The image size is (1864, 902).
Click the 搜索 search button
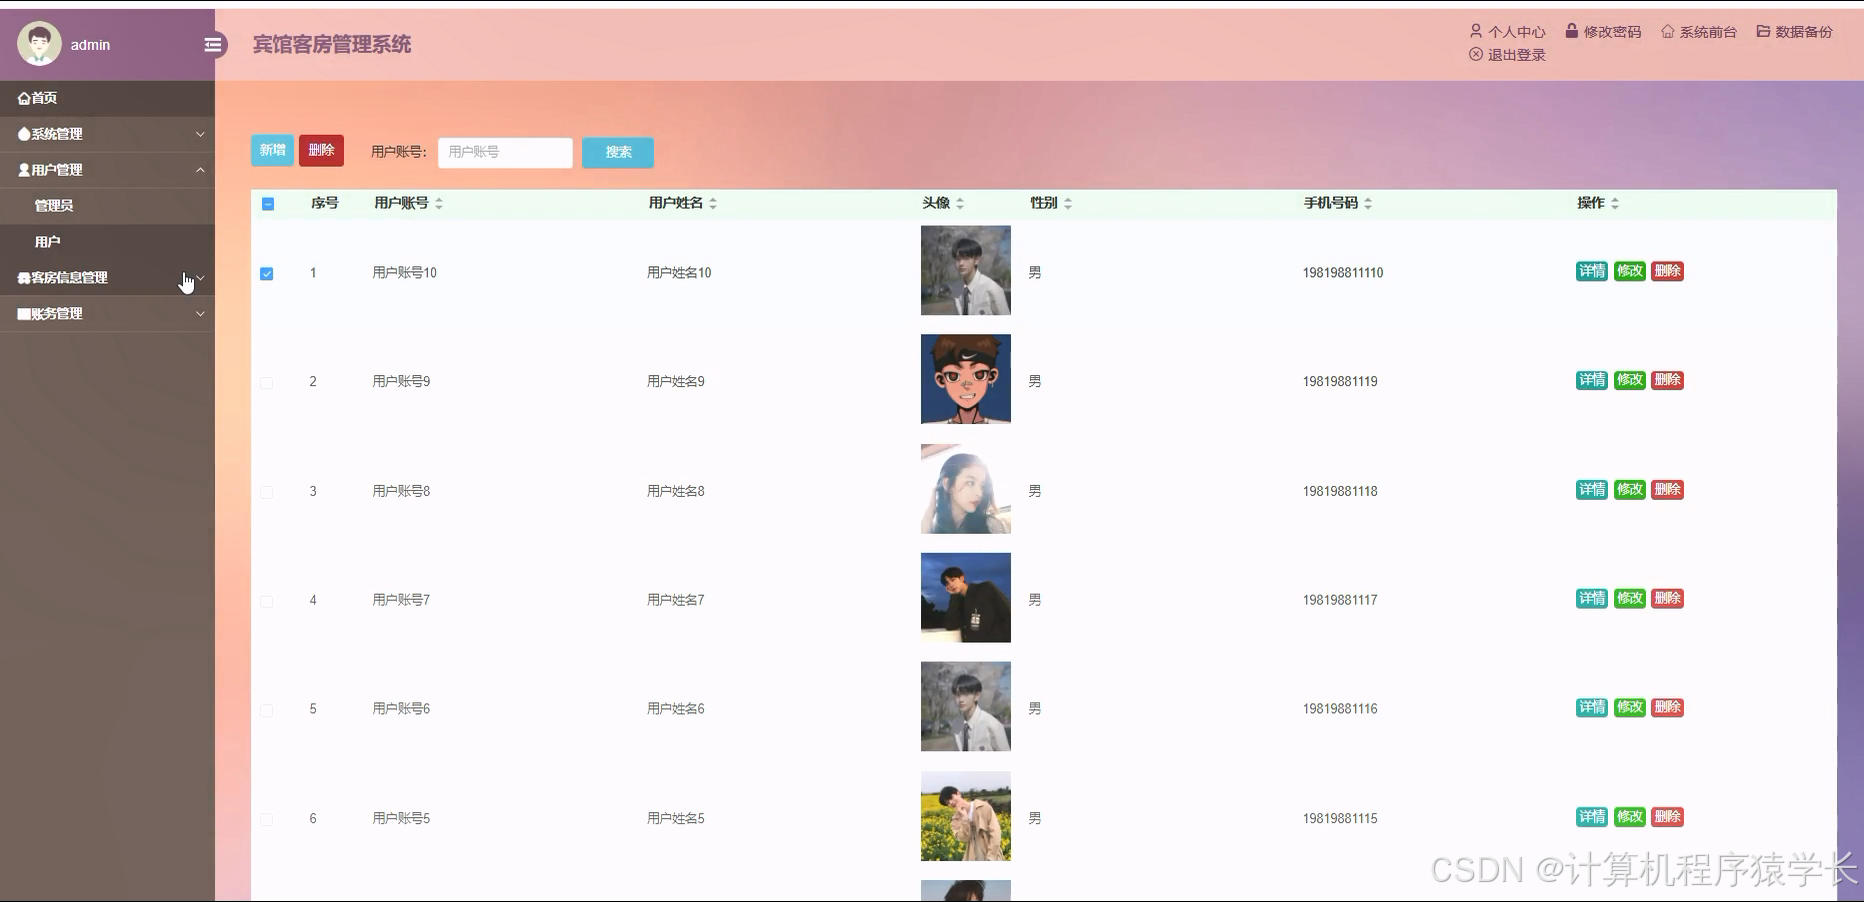(x=617, y=152)
